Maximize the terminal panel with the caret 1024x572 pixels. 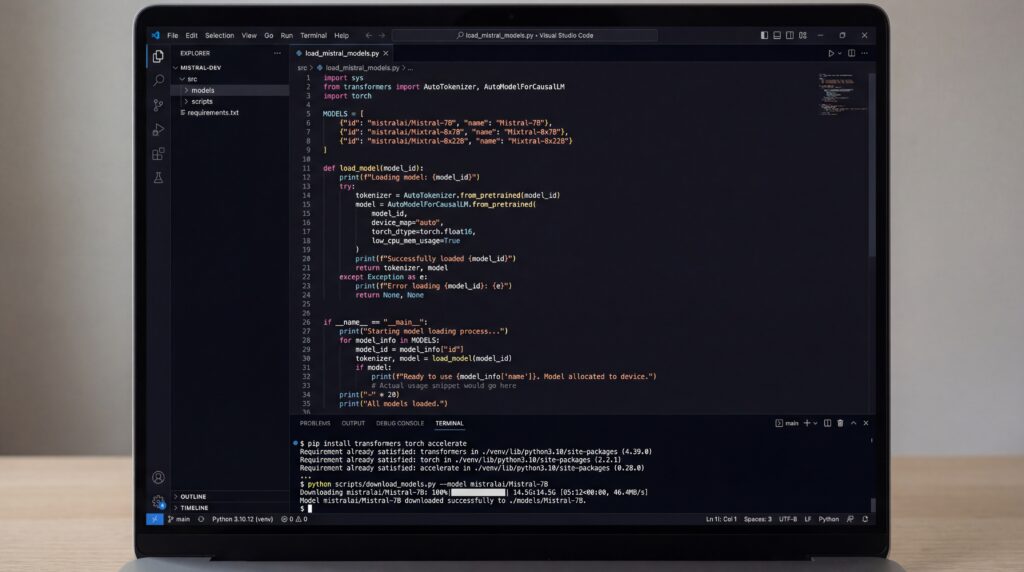click(854, 423)
